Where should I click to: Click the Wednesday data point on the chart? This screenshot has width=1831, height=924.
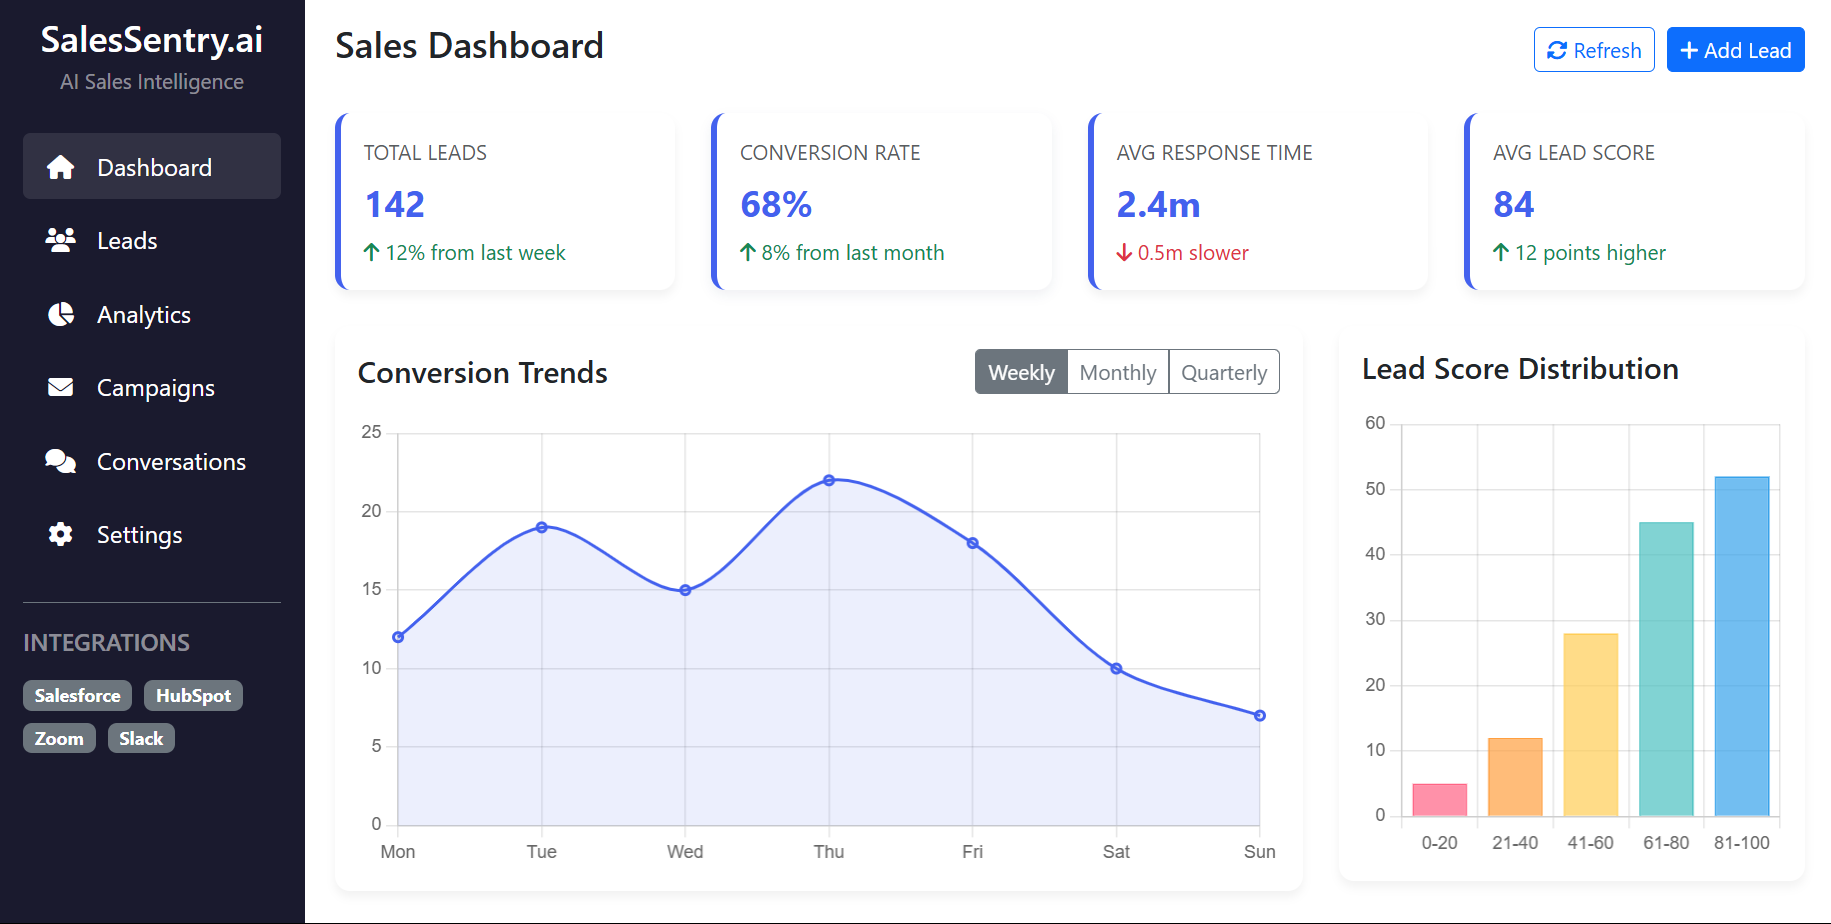tap(685, 590)
